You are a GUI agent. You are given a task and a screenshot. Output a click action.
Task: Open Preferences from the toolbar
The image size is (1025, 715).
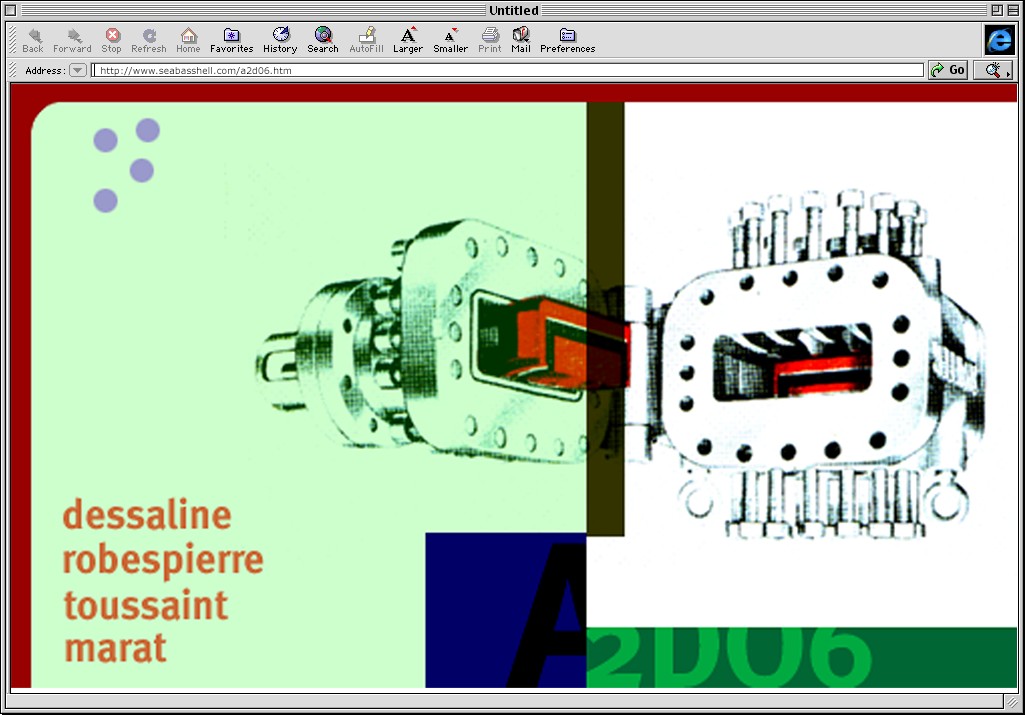pyautogui.click(x=567, y=40)
